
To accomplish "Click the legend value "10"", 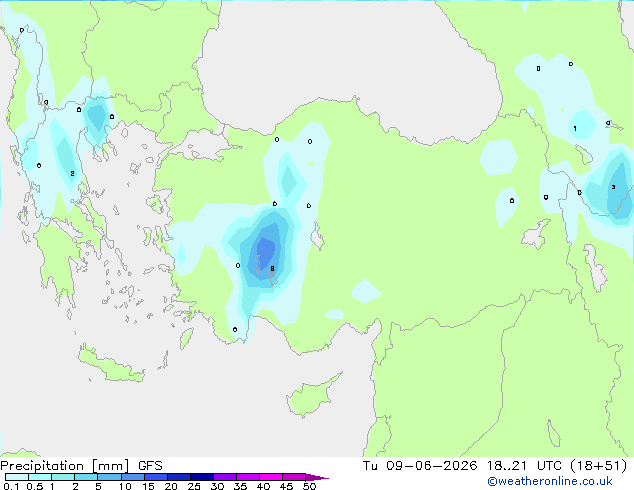I will click(125, 486).
